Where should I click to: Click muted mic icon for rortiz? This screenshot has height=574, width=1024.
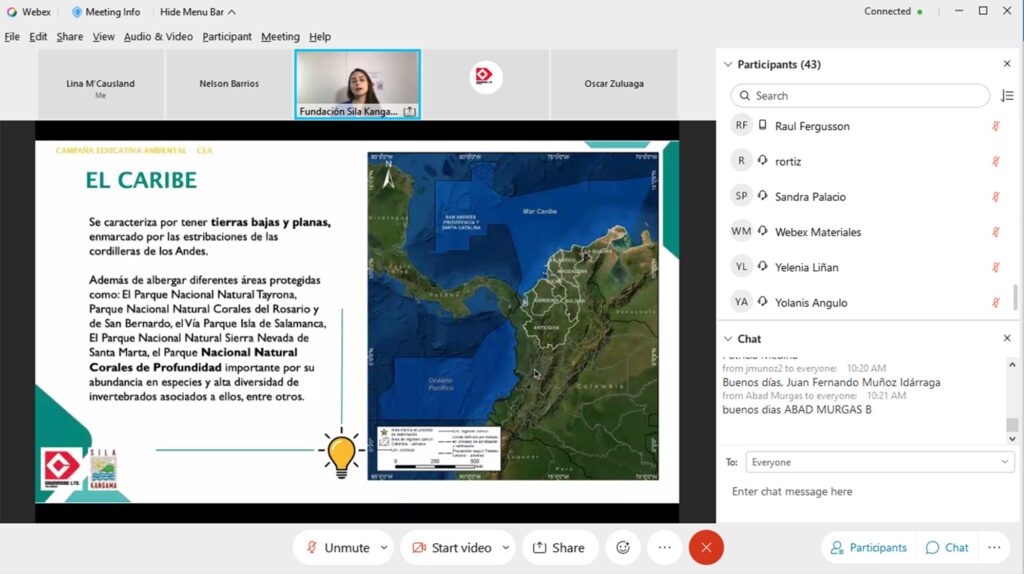996,161
